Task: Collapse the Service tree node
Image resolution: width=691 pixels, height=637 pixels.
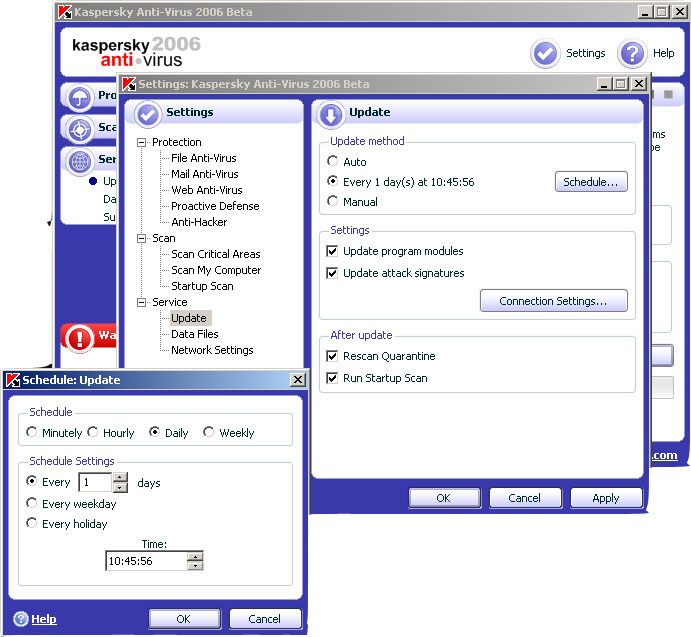Action: (141, 302)
